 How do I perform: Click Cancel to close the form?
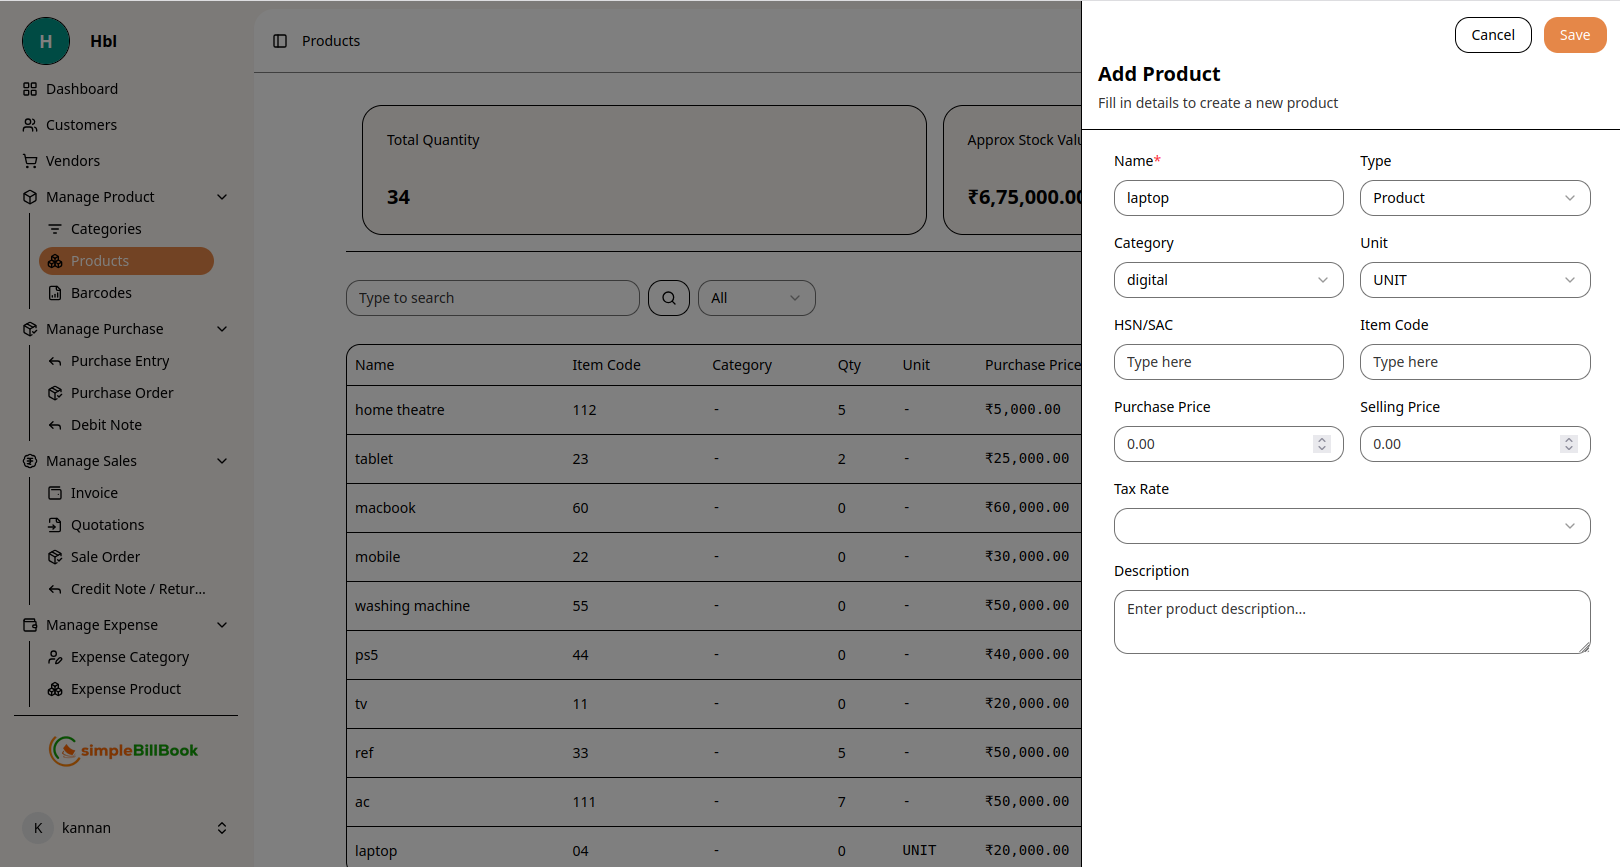point(1492,35)
